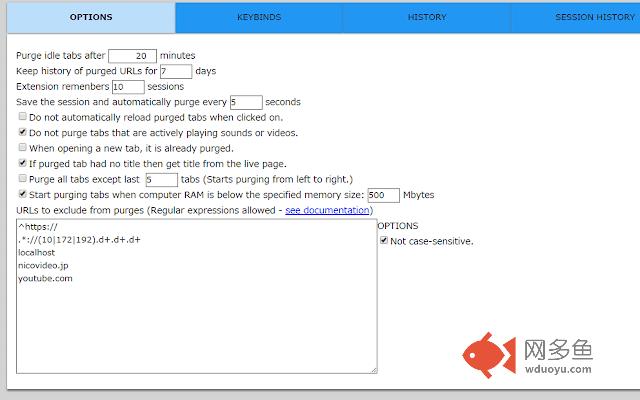Click the remembered sessions count field

(128, 87)
